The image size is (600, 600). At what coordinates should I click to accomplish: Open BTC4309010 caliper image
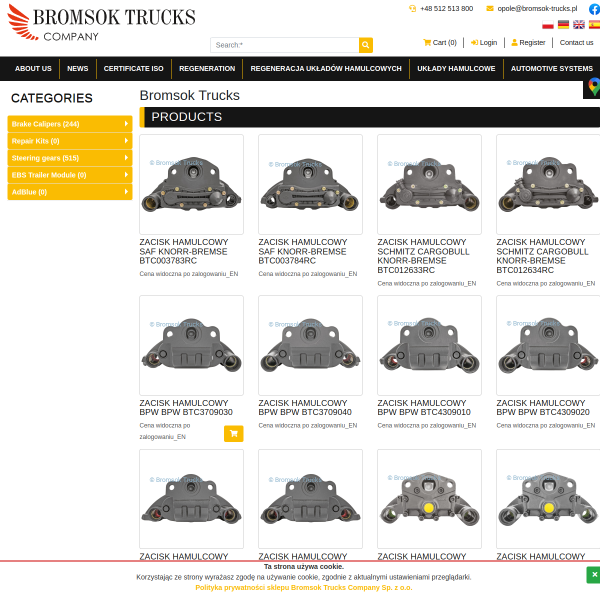tap(429, 346)
